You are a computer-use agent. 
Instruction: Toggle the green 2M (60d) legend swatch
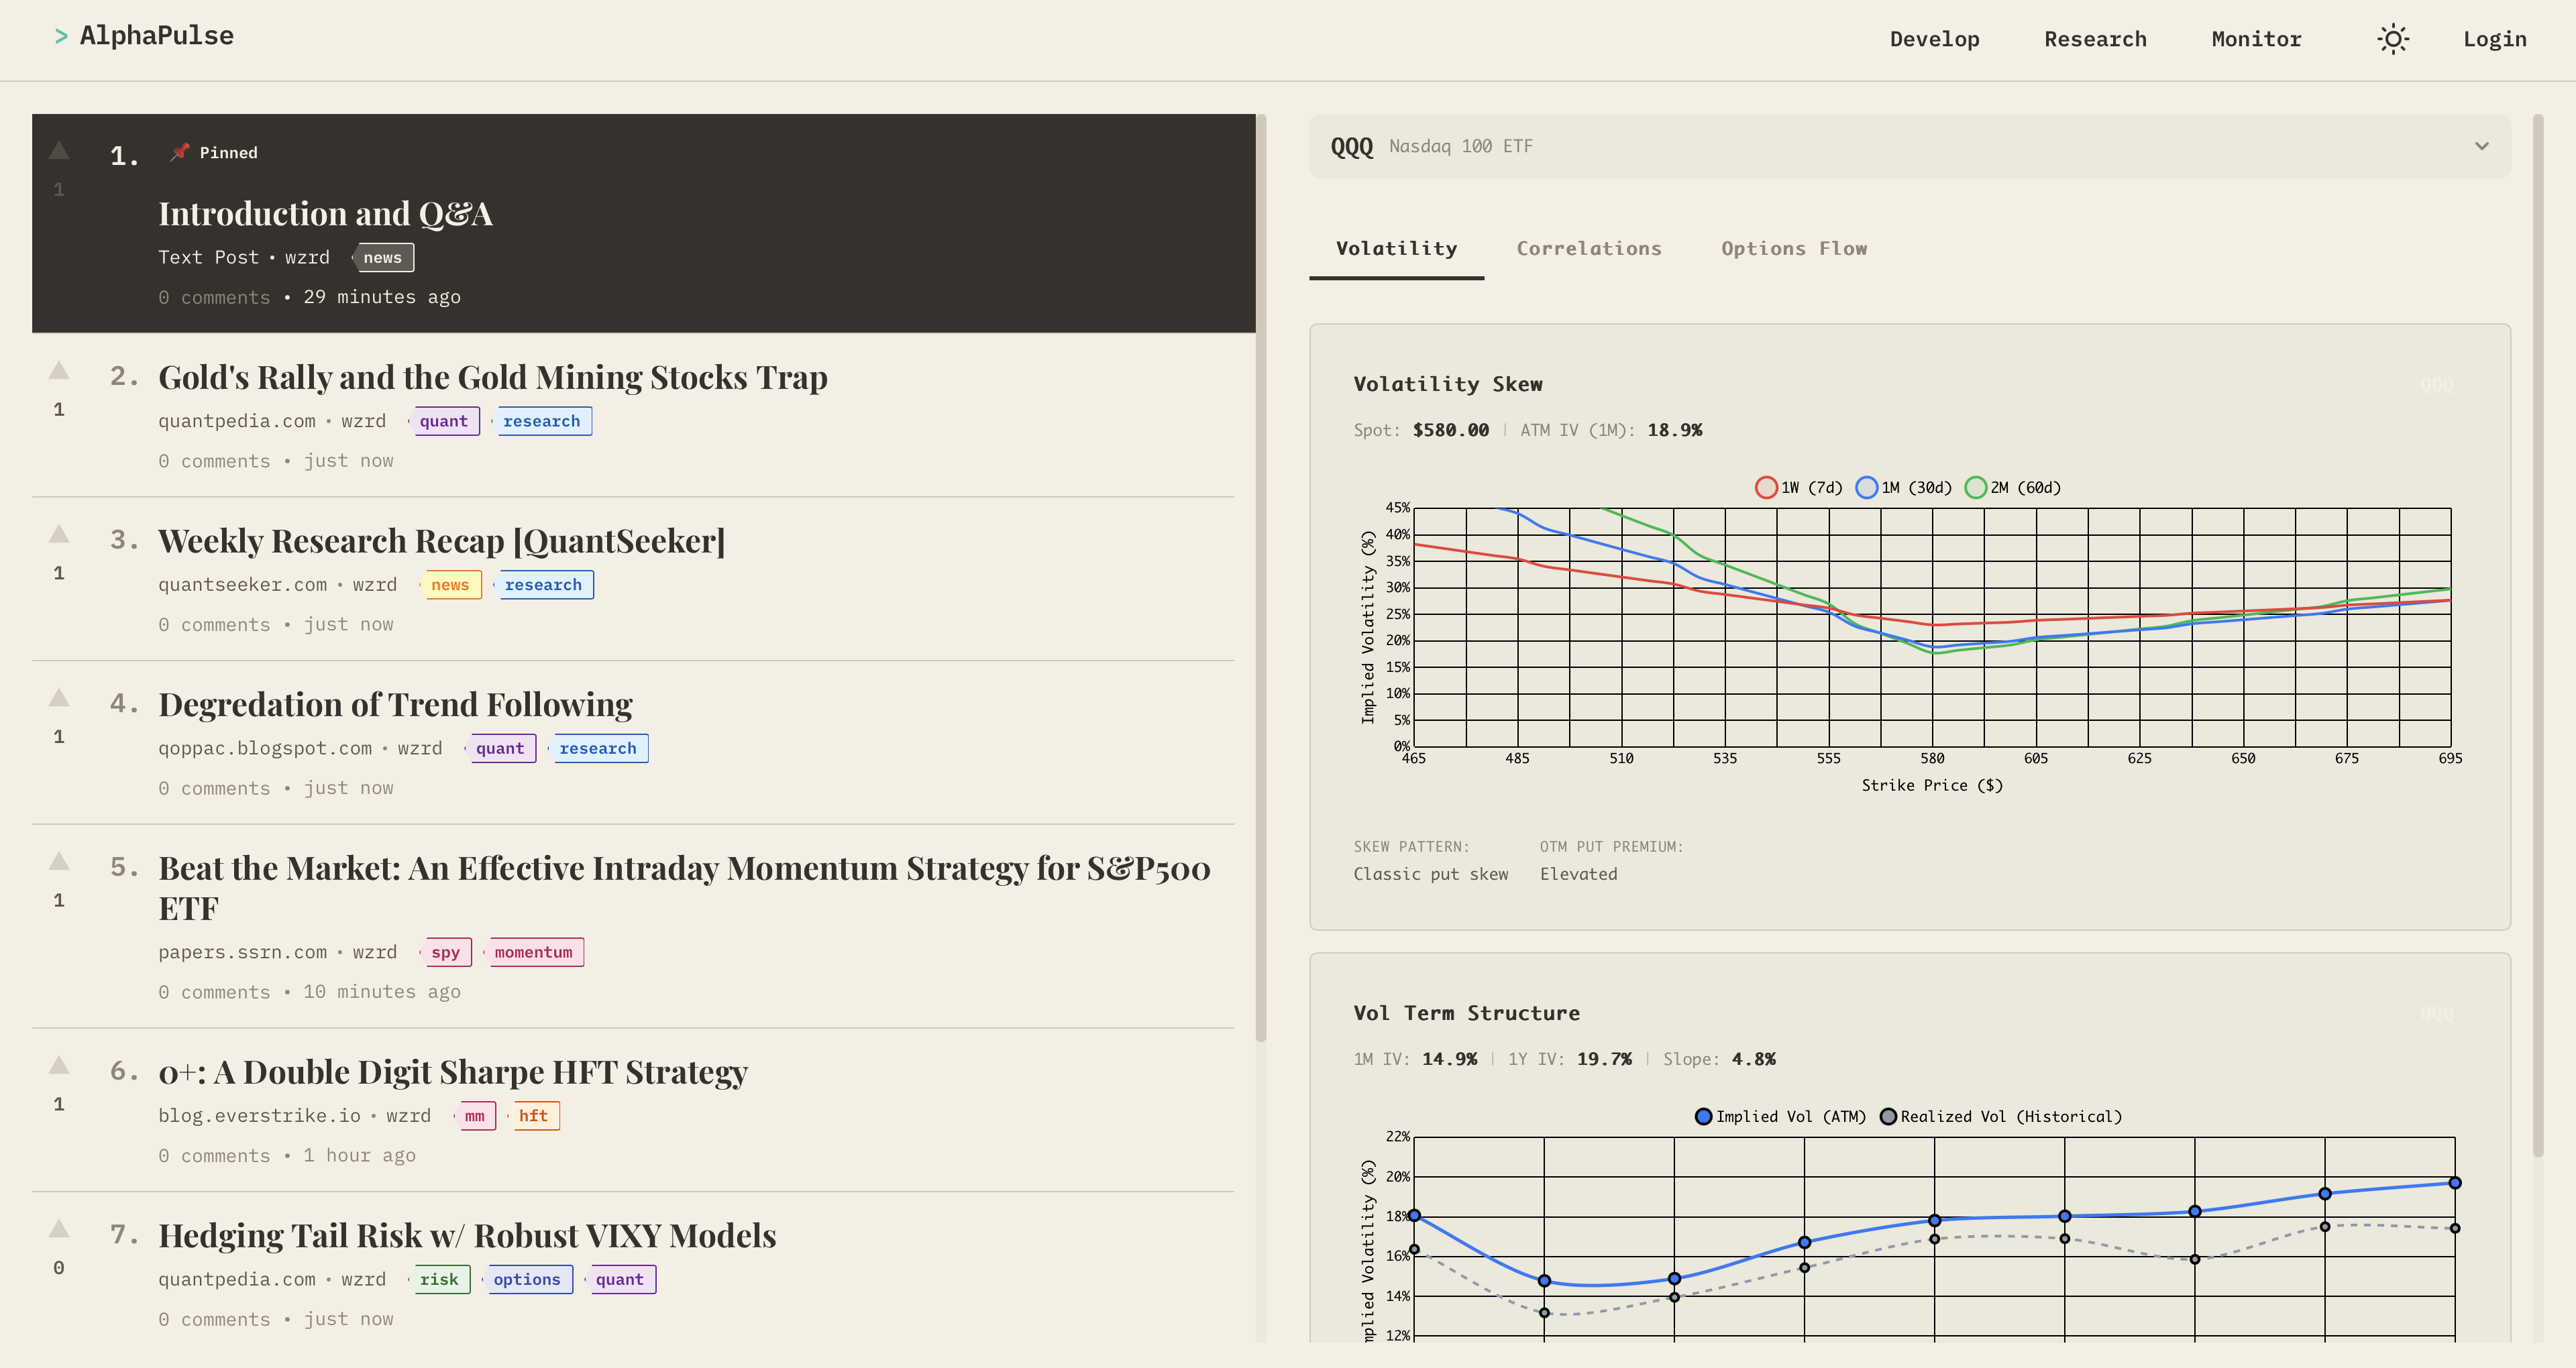tap(1975, 488)
